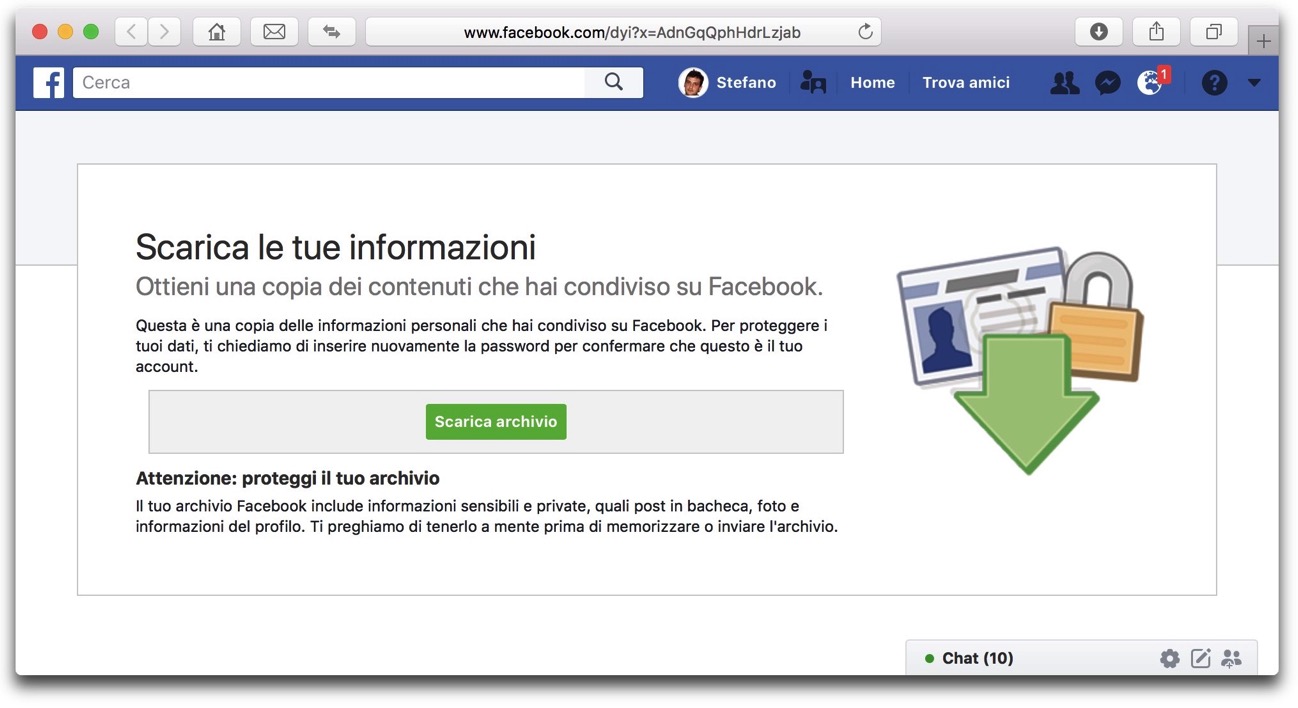
Task: Click the download archive illustration
Action: (1020, 360)
